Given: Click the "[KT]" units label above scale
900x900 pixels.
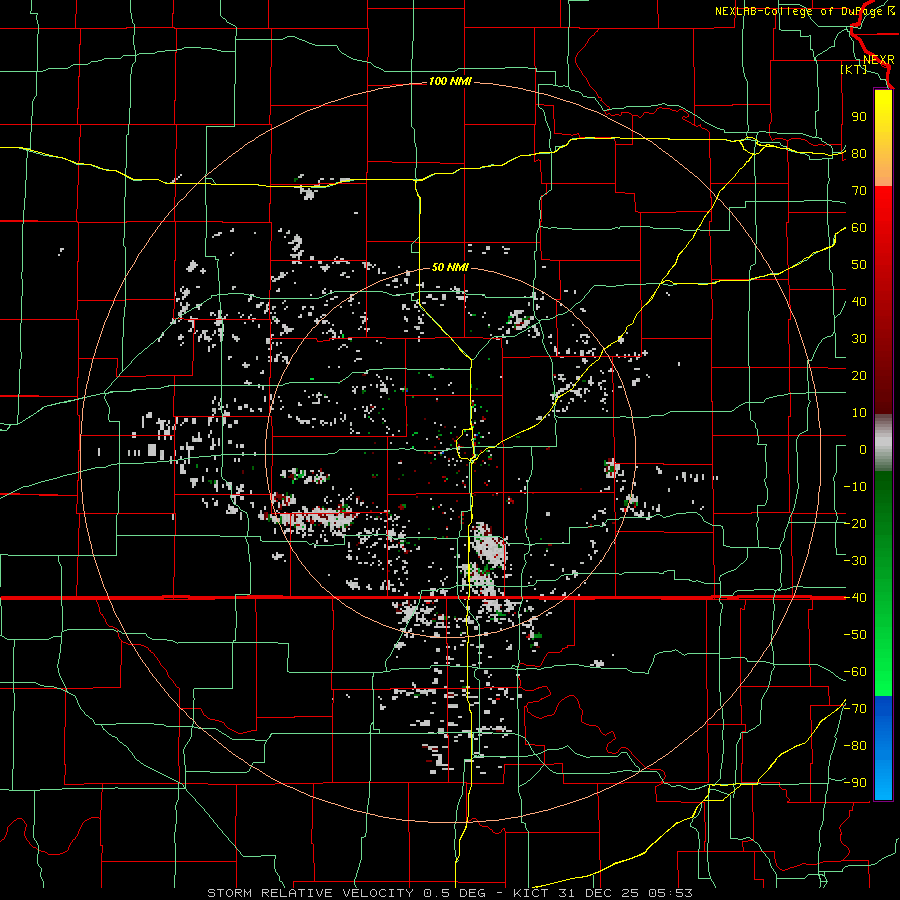Looking at the screenshot, I should pos(853,69).
